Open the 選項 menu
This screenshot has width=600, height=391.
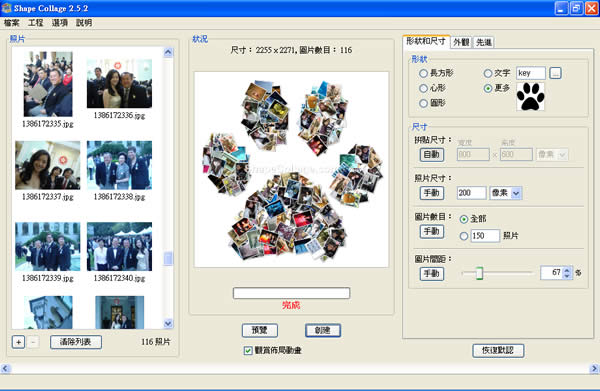coord(60,23)
